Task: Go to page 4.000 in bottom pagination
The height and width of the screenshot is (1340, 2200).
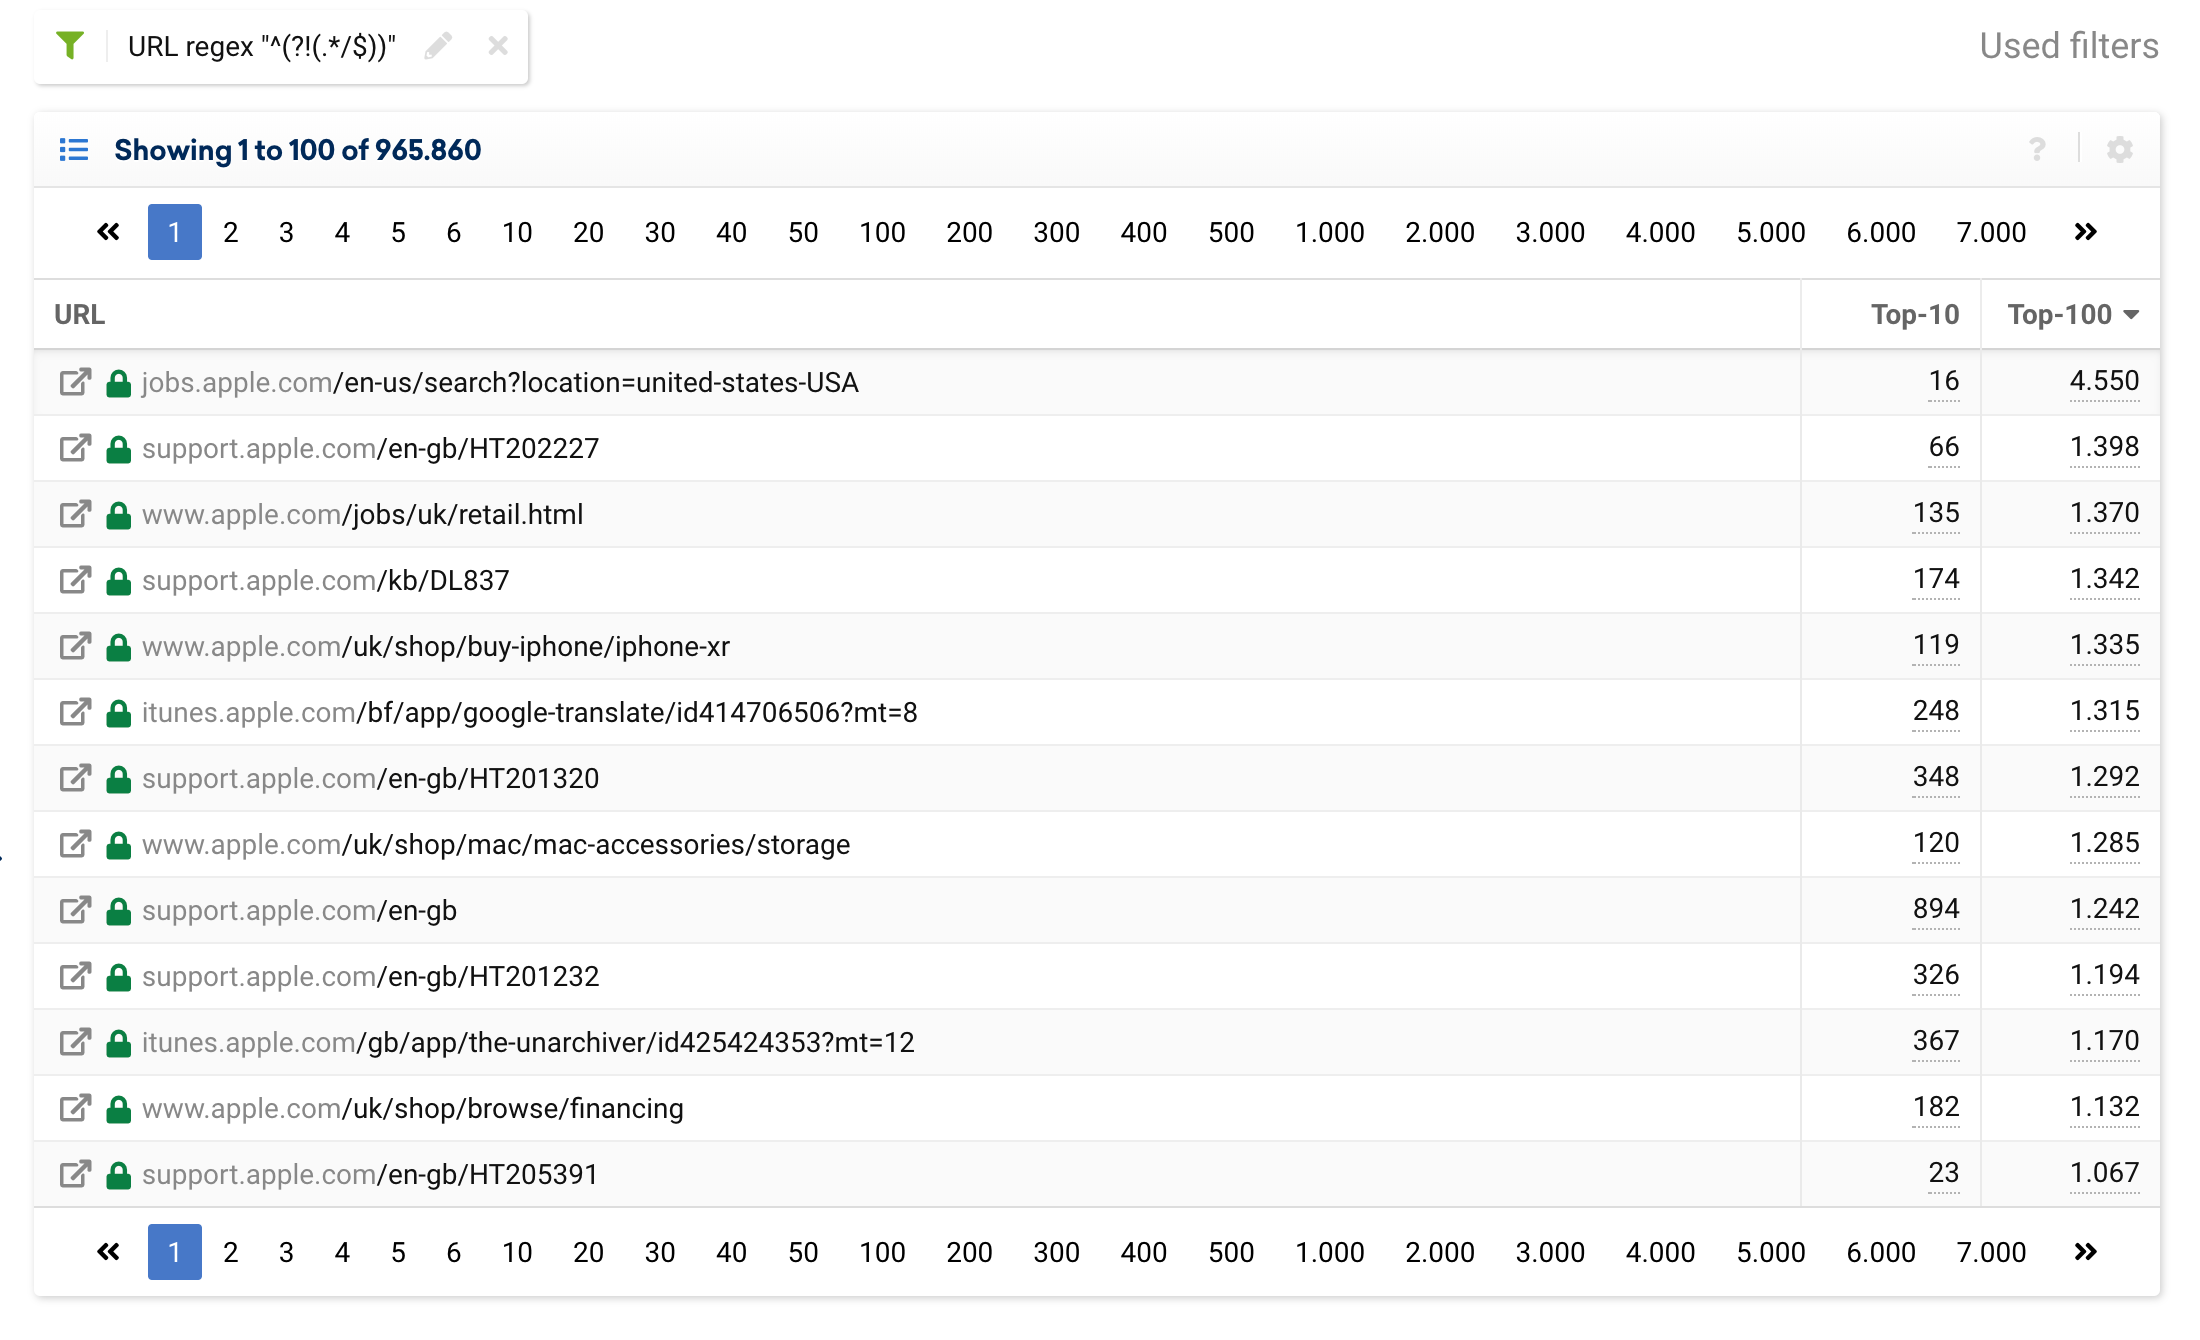Action: coord(1660,1252)
